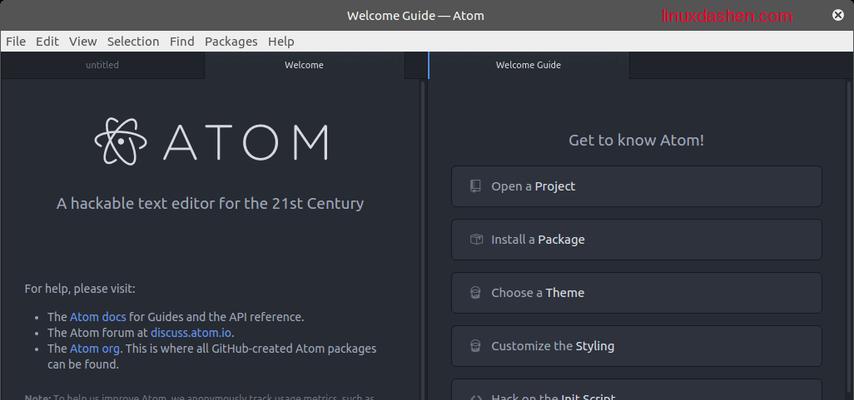Switch to the untitled tab
The width and height of the screenshot is (854, 400).
[102, 65]
